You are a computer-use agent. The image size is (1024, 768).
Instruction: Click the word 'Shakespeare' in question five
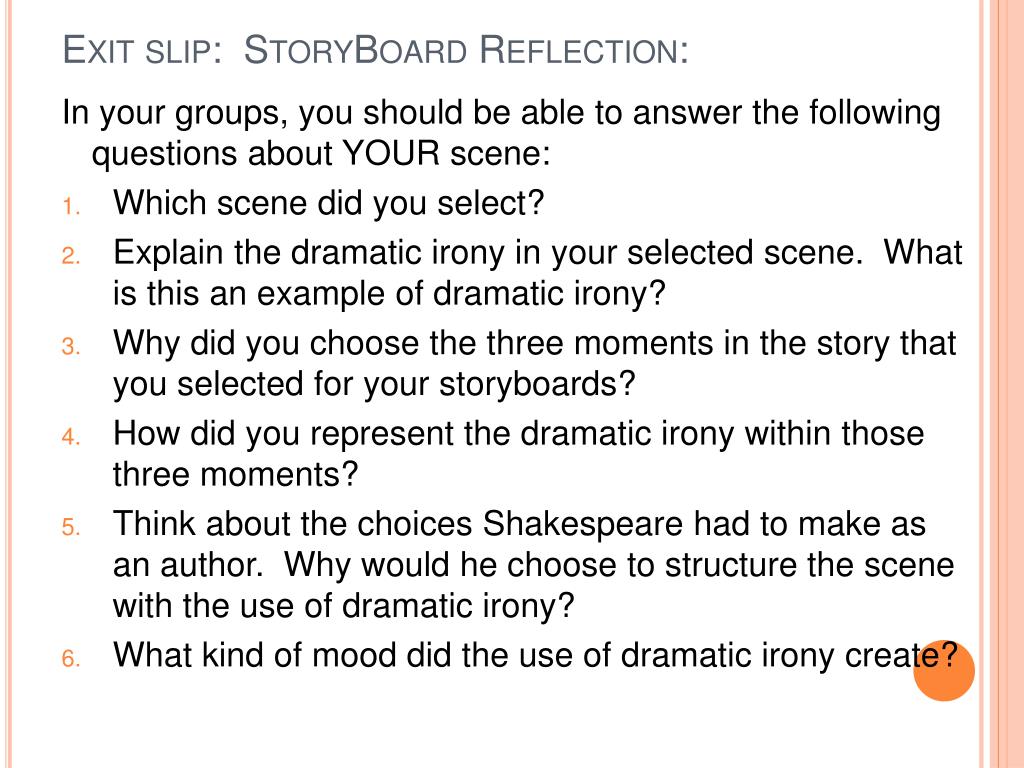(x=583, y=524)
